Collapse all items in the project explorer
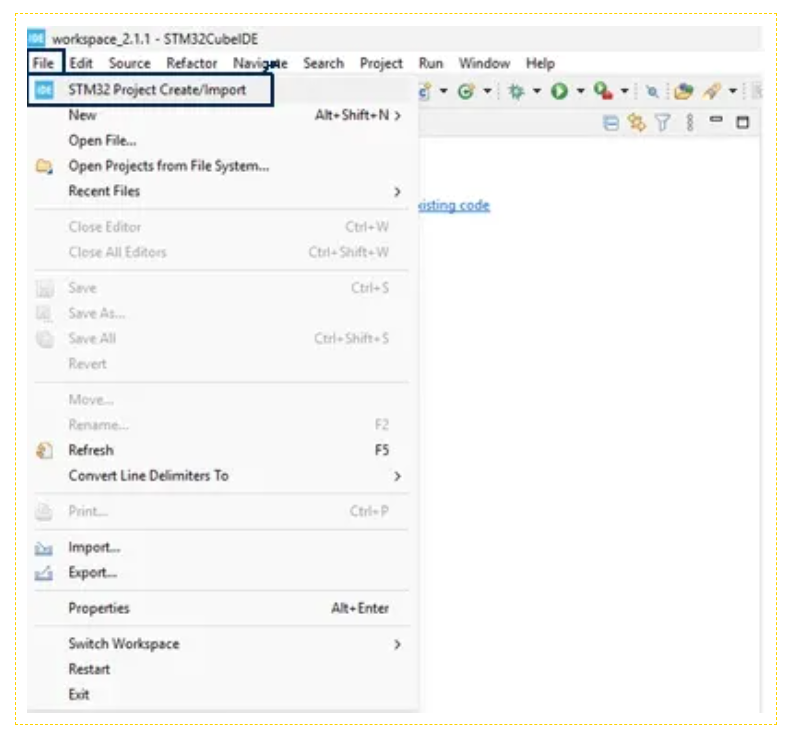The height and width of the screenshot is (740, 786). (611, 122)
